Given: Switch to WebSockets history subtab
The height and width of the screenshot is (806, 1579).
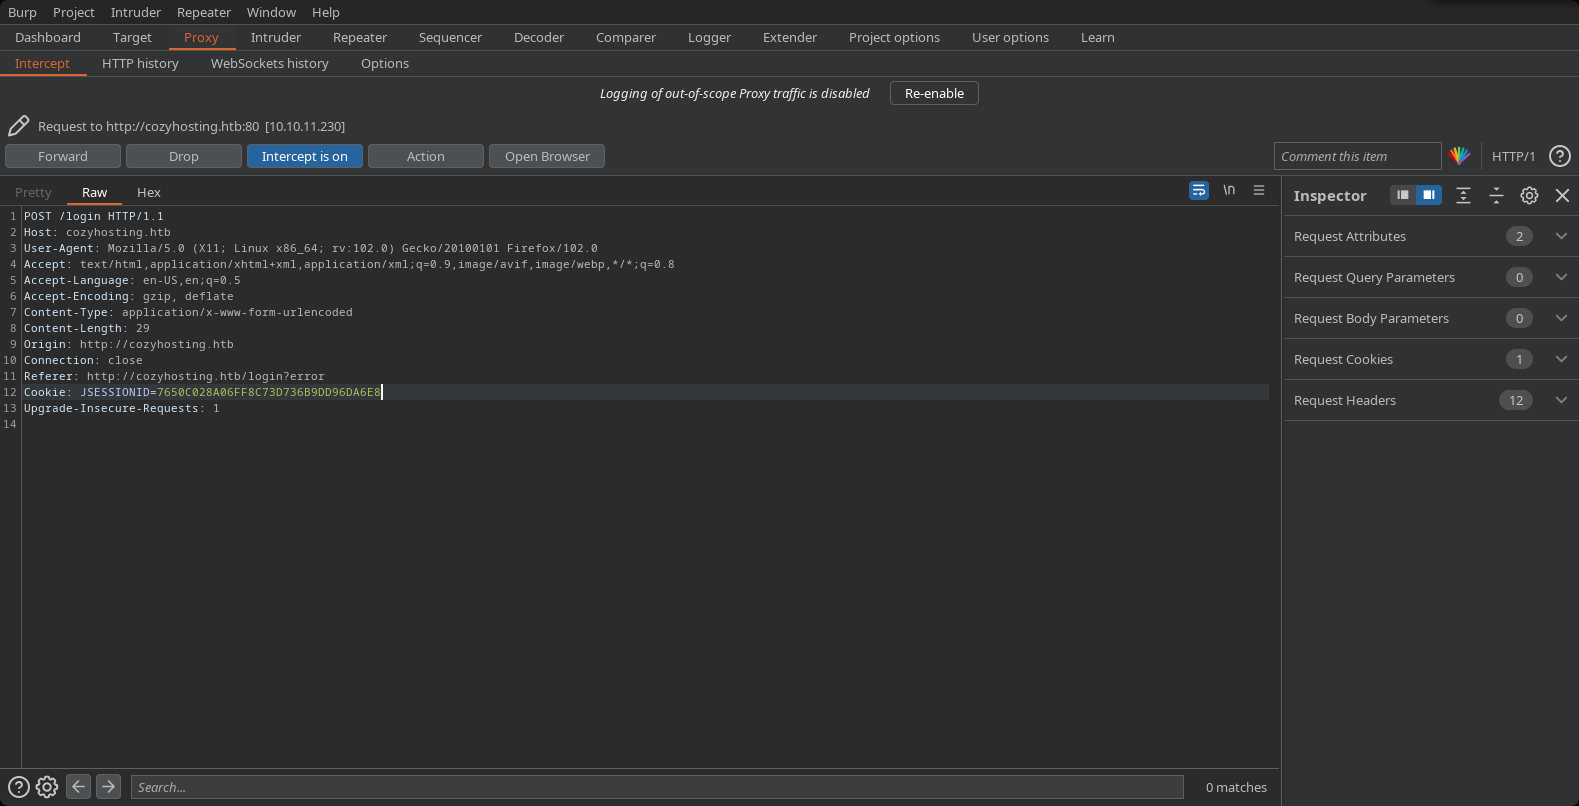Looking at the screenshot, I should pos(270,63).
